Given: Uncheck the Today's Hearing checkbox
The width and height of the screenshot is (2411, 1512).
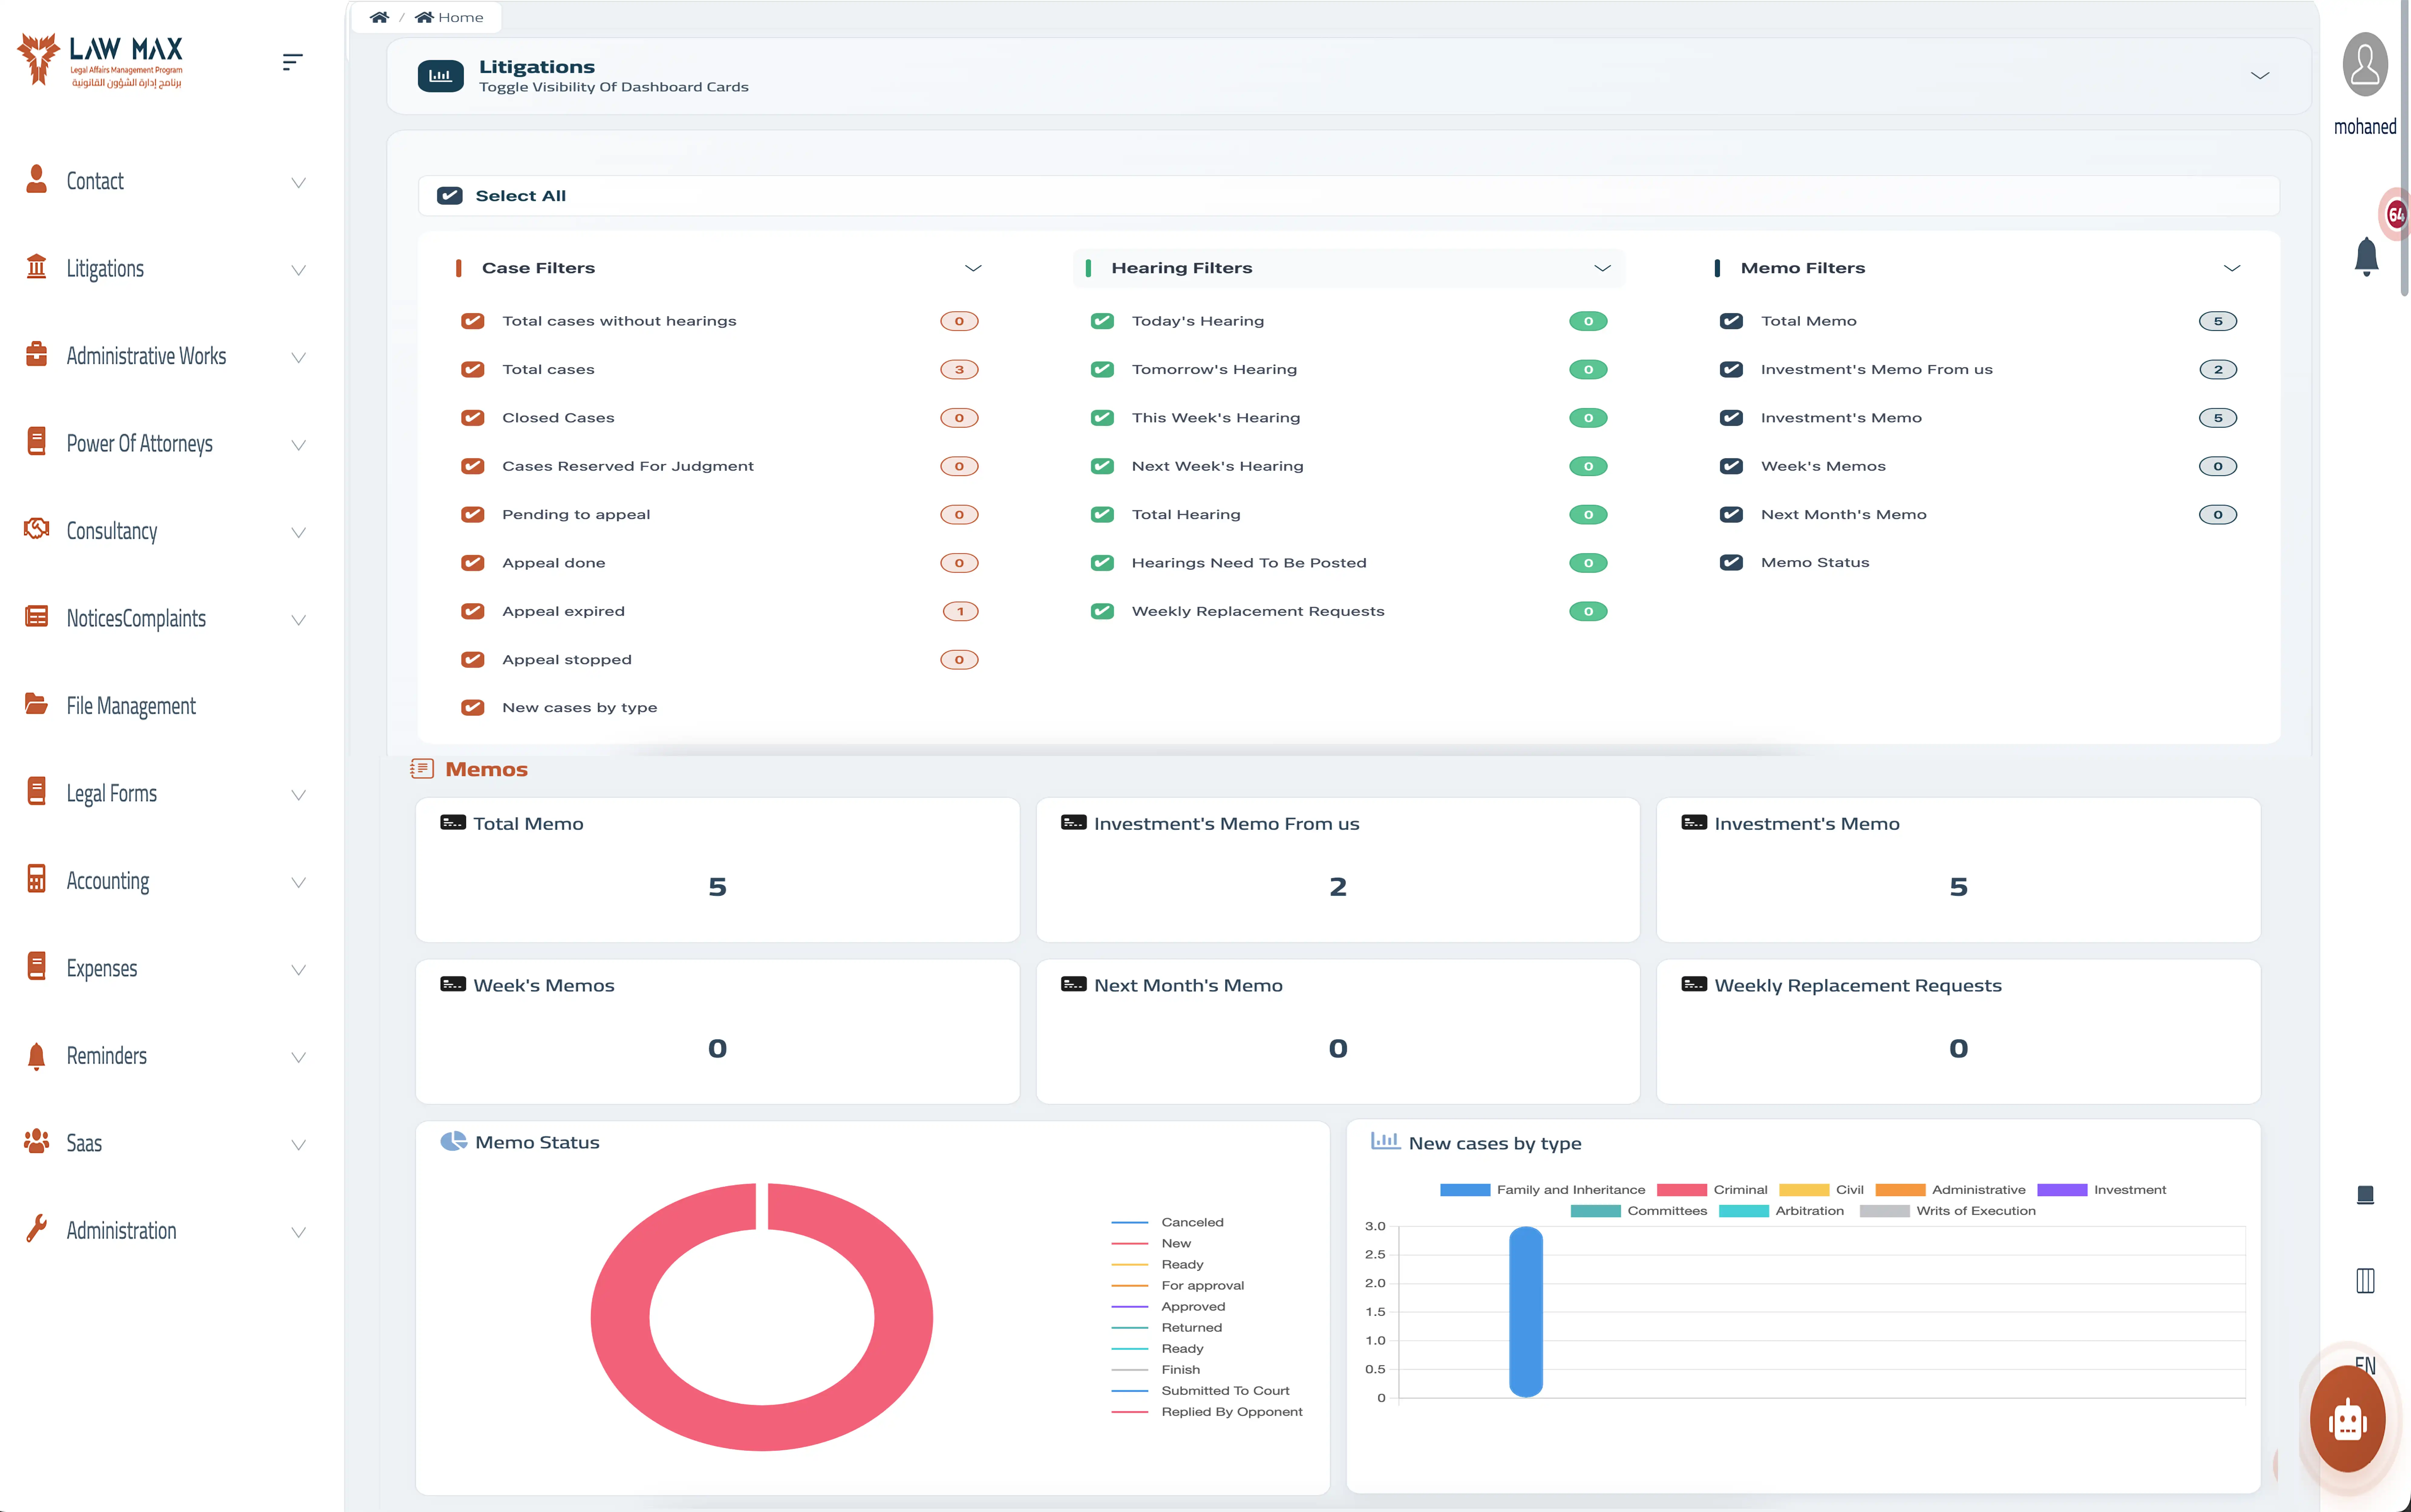Looking at the screenshot, I should tap(1102, 321).
